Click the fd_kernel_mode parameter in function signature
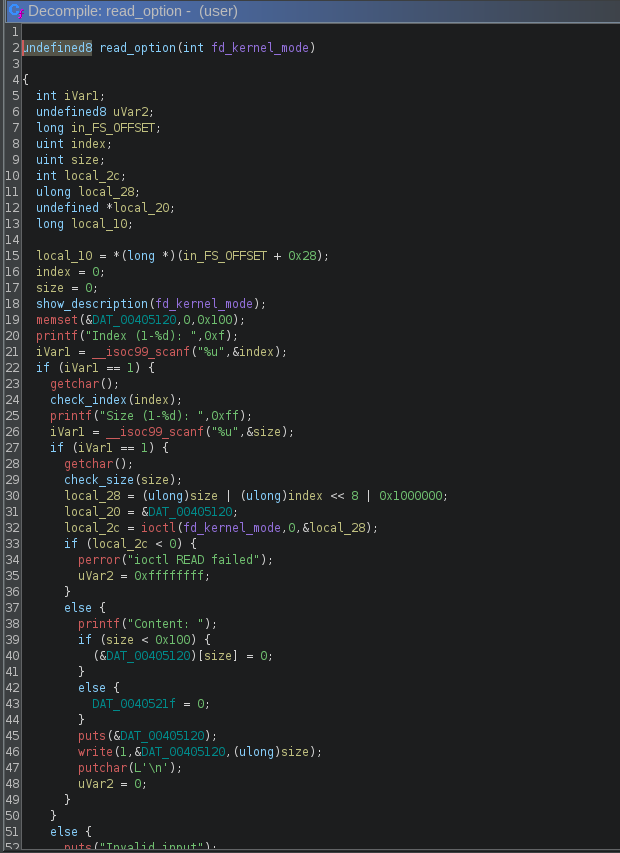This screenshot has height=853, width=620. (x=262, y=48)
